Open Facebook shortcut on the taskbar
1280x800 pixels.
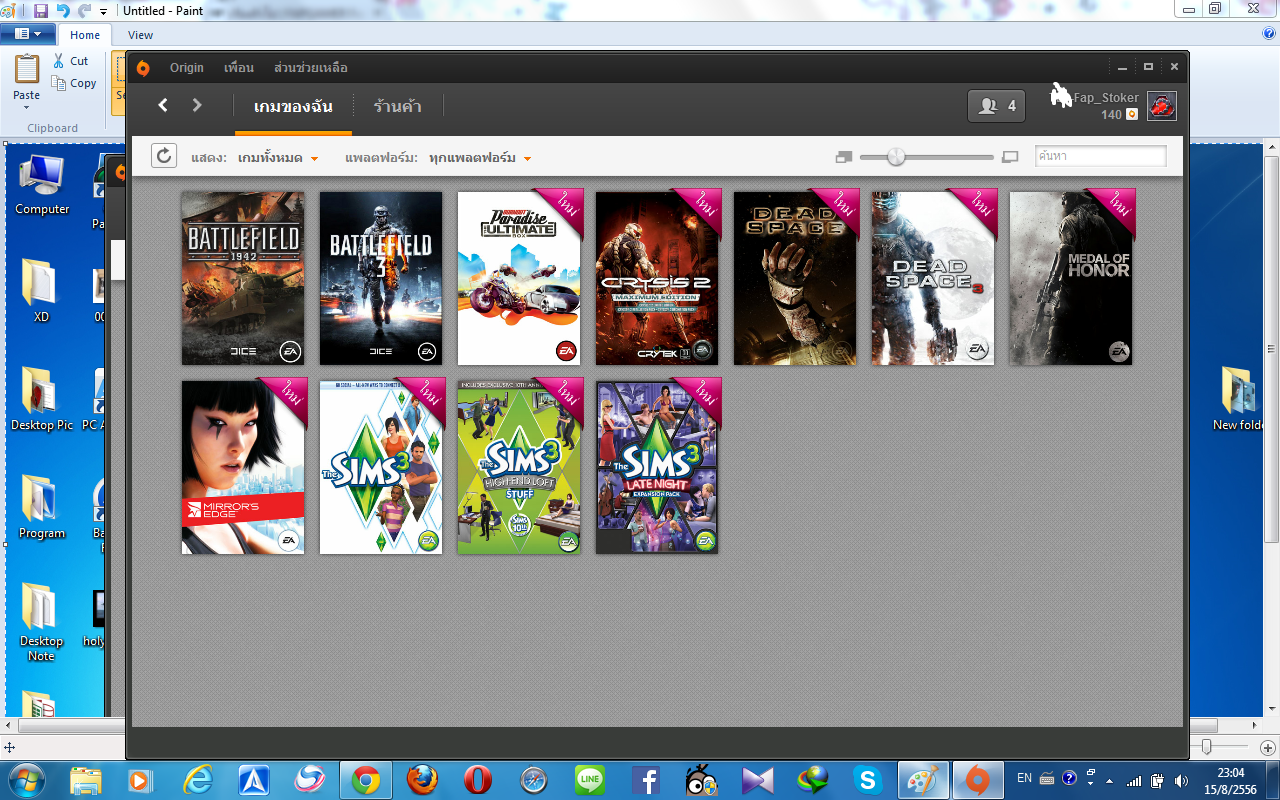pyautogui.click(x=646, y=780)
